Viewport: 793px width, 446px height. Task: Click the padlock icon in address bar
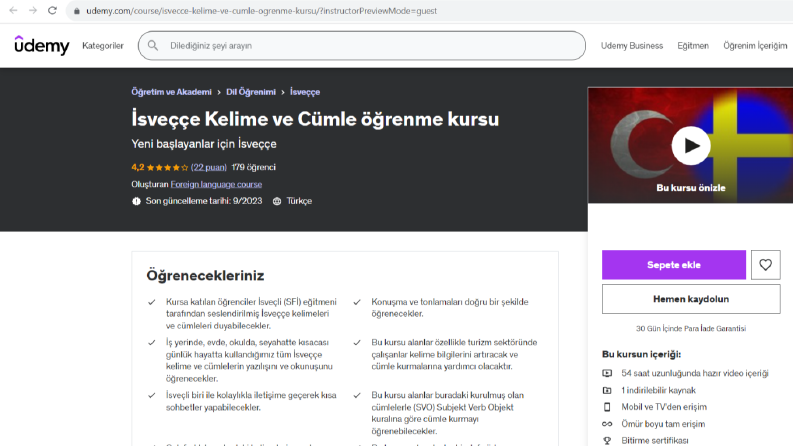(x=77, y=11)
